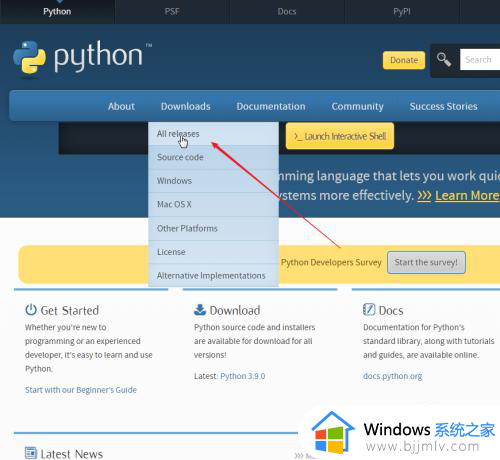Image resolution: width=500 pixels, height=460 pixels.
Task: Focus the Search input field
Action: click(x=480, y=60)
